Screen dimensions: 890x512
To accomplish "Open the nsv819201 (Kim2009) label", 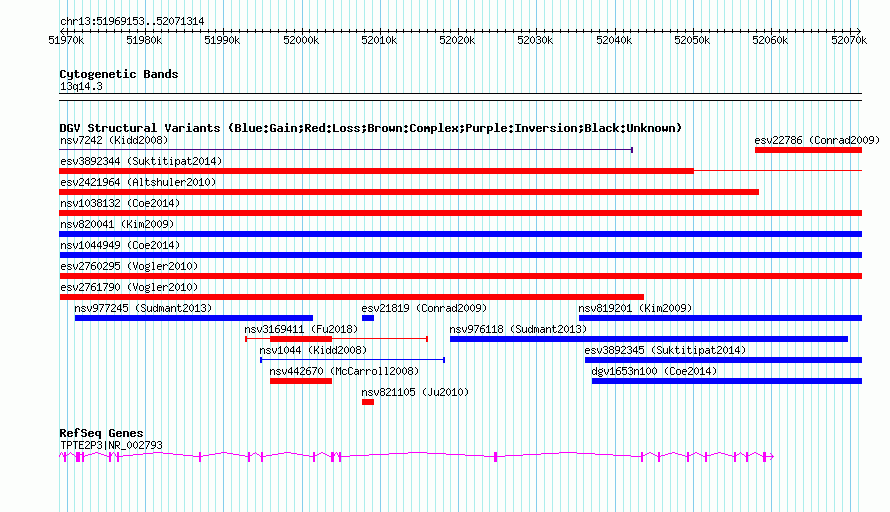I will coord(635,308).
